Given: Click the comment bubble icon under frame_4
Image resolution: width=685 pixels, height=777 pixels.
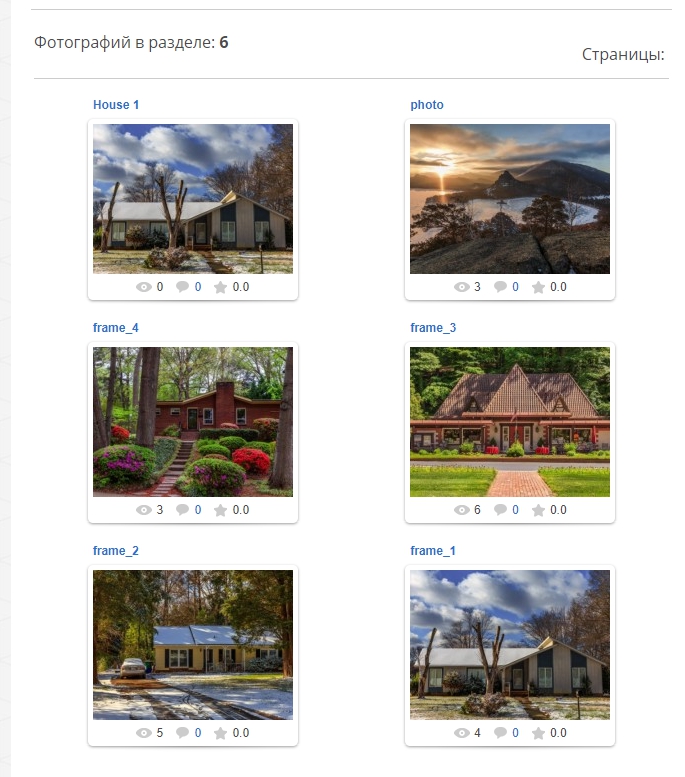Looking at the screenshot, I should tap(182, 509).
